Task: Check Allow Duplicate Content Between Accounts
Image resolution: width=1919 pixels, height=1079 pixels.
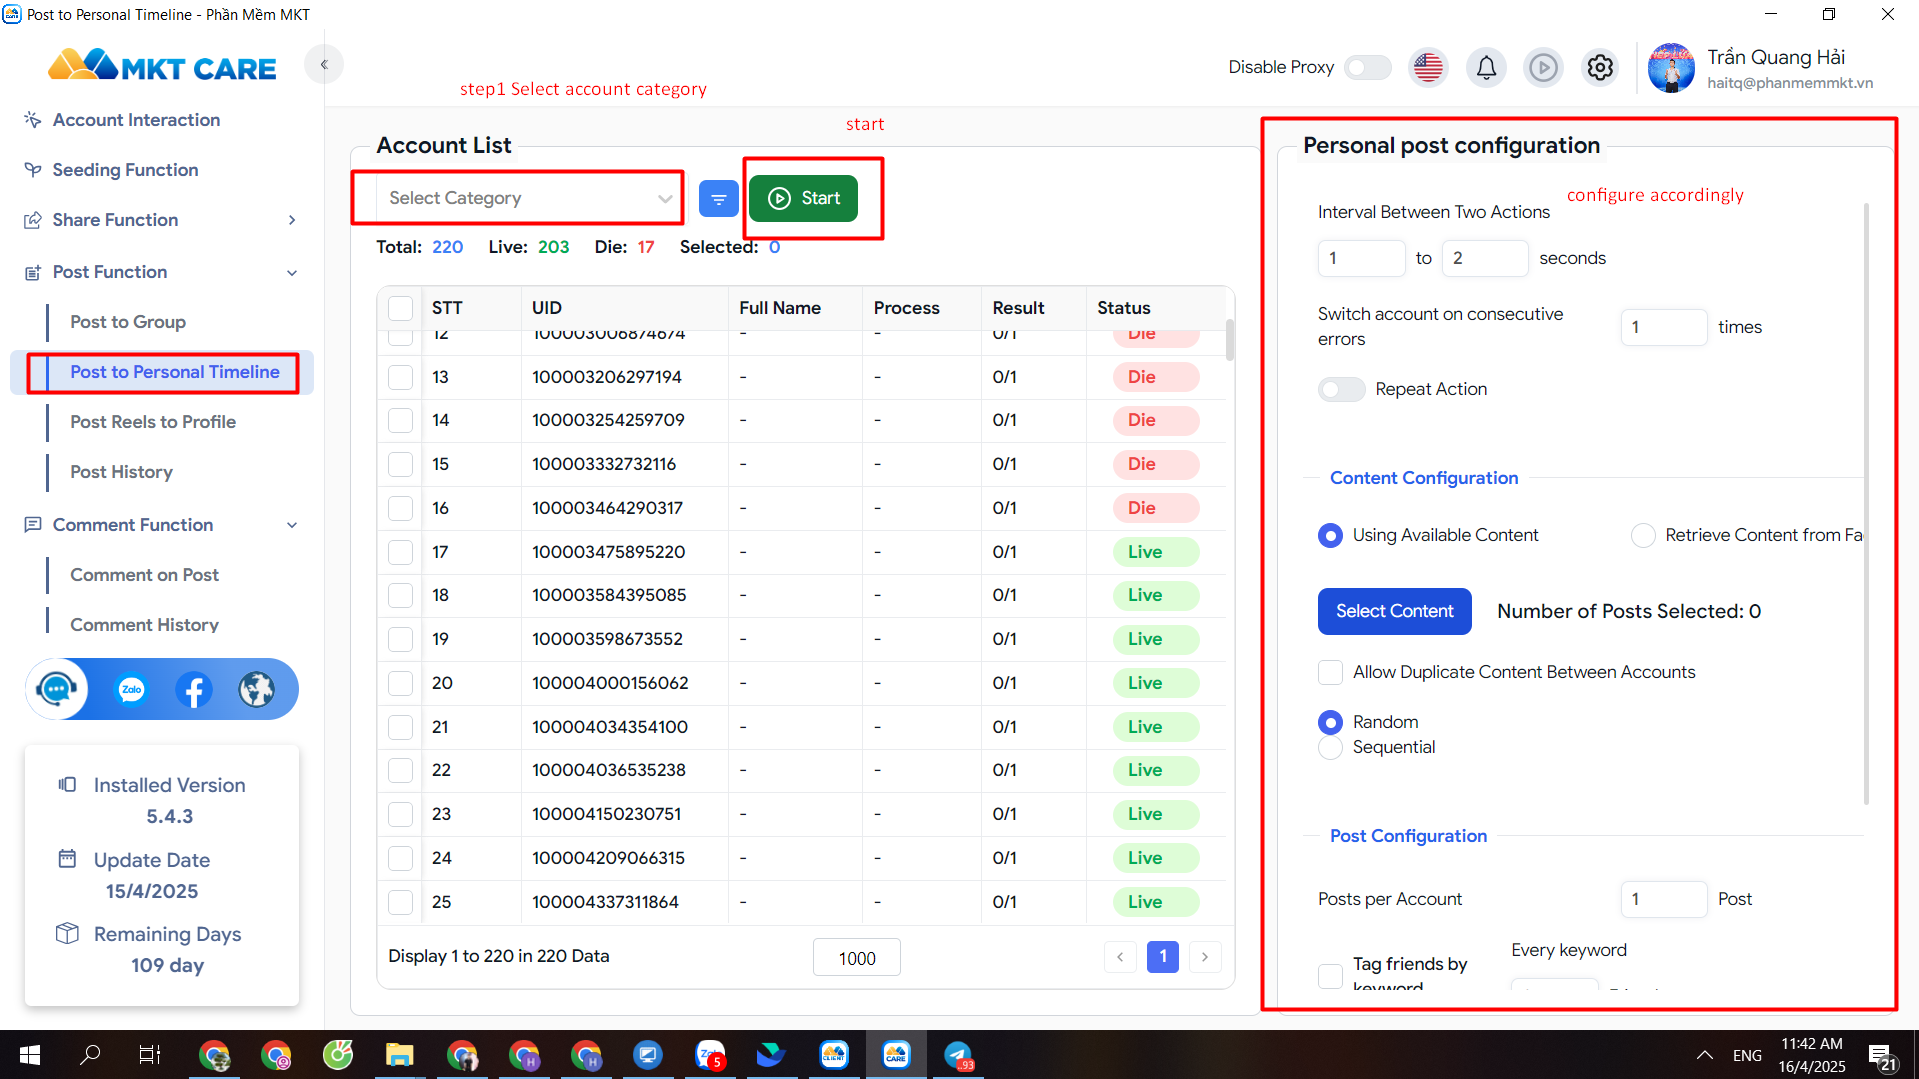Action: 1330,672
